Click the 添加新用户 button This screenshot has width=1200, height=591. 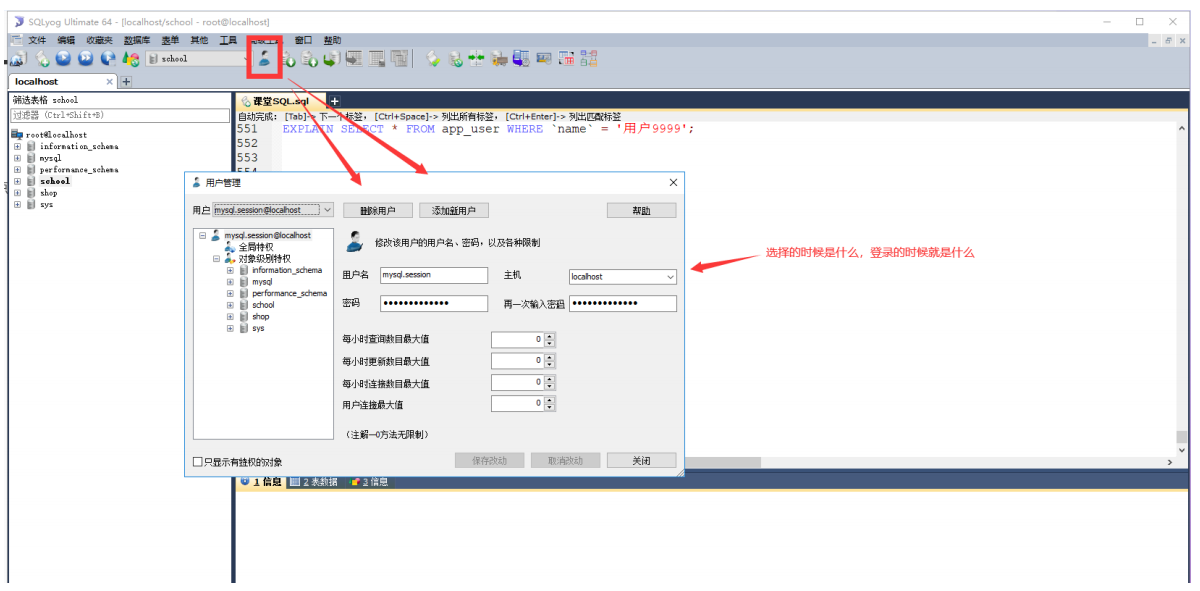454,211
